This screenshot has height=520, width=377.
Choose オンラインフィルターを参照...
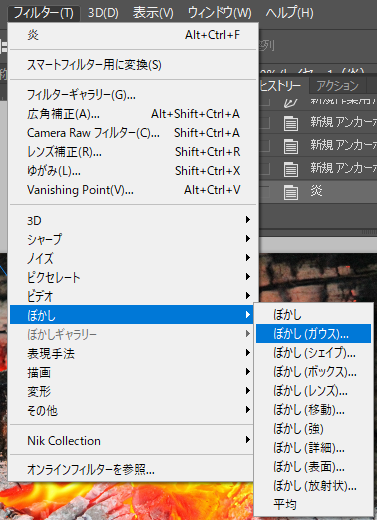tap(133, 470)
